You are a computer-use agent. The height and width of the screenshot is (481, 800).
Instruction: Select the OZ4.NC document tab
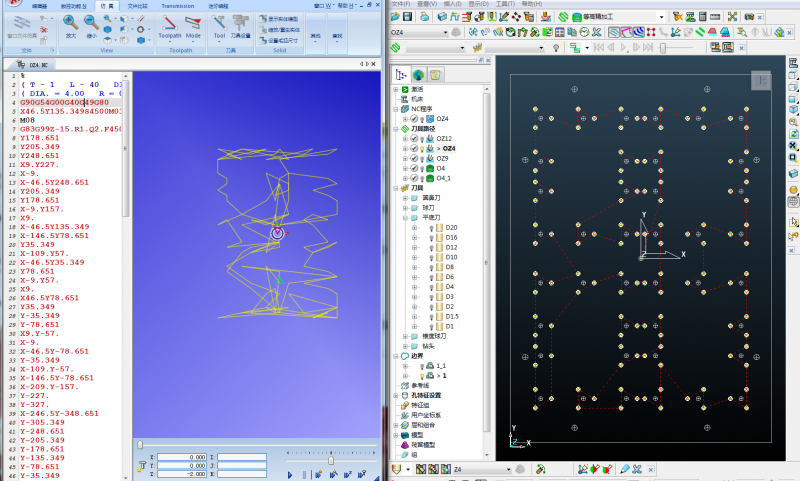(x=34, y=65)
